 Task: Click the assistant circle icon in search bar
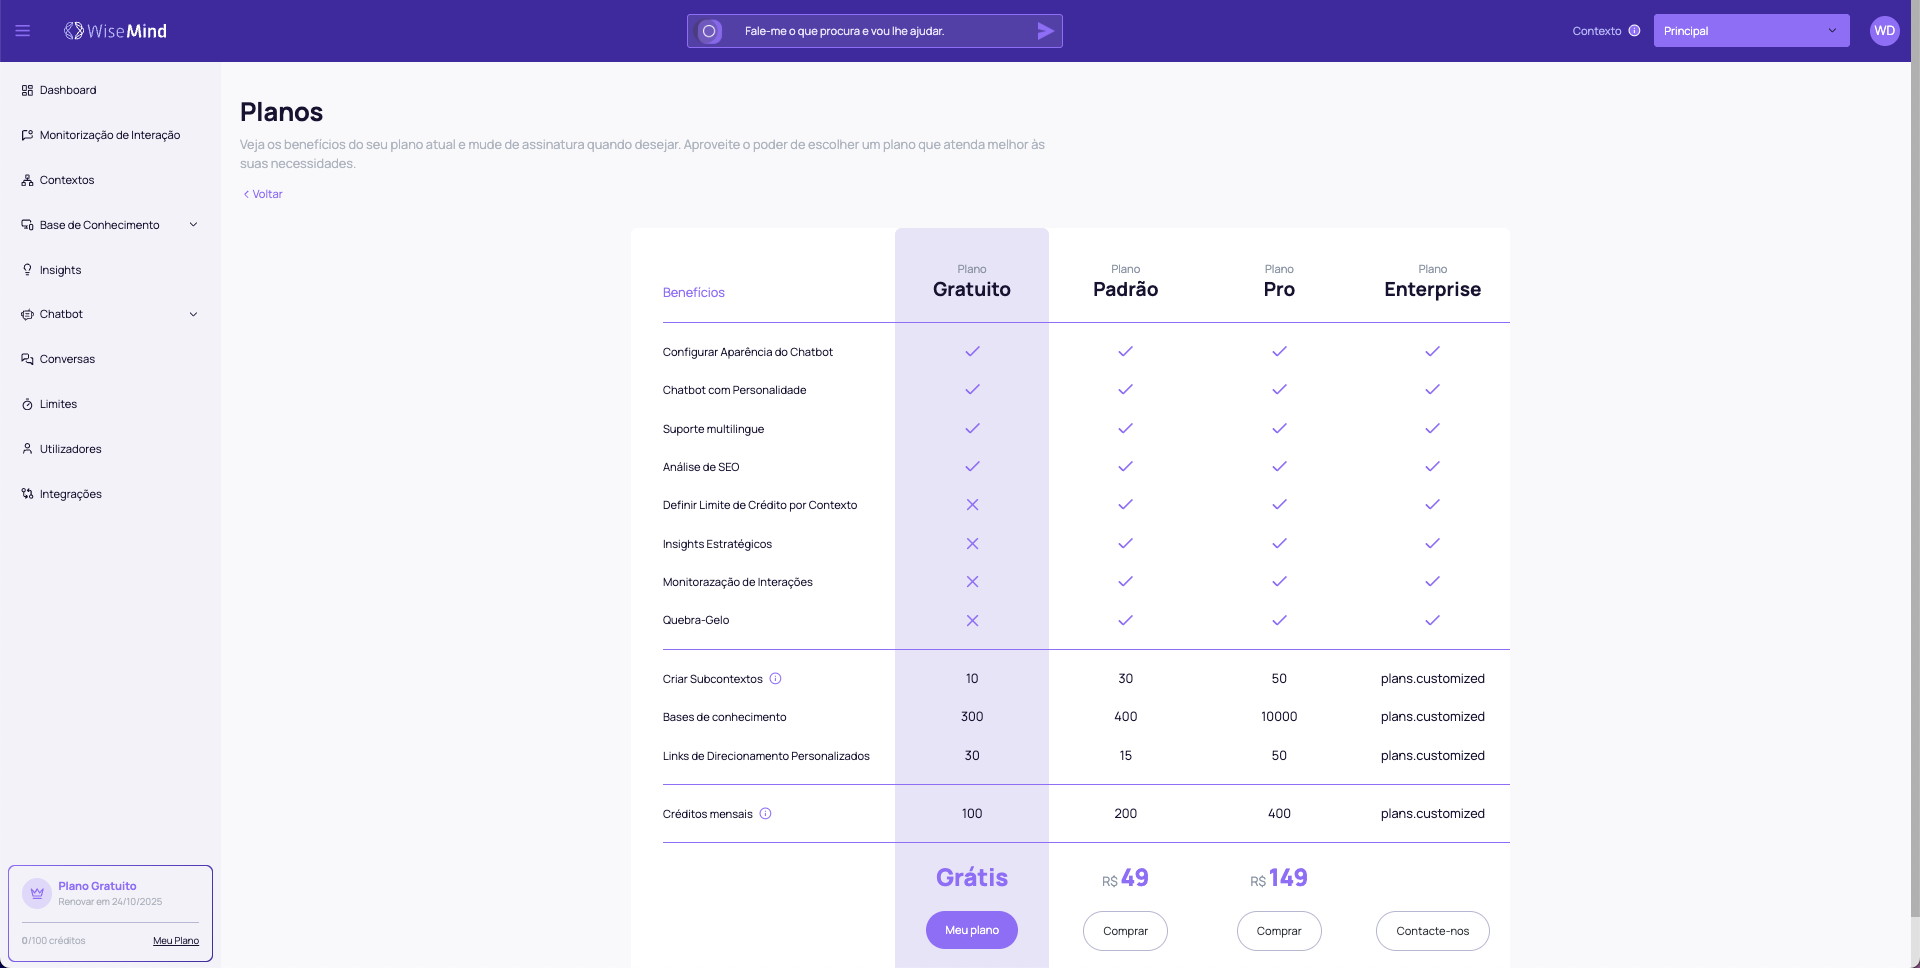(x=709, y=31)
